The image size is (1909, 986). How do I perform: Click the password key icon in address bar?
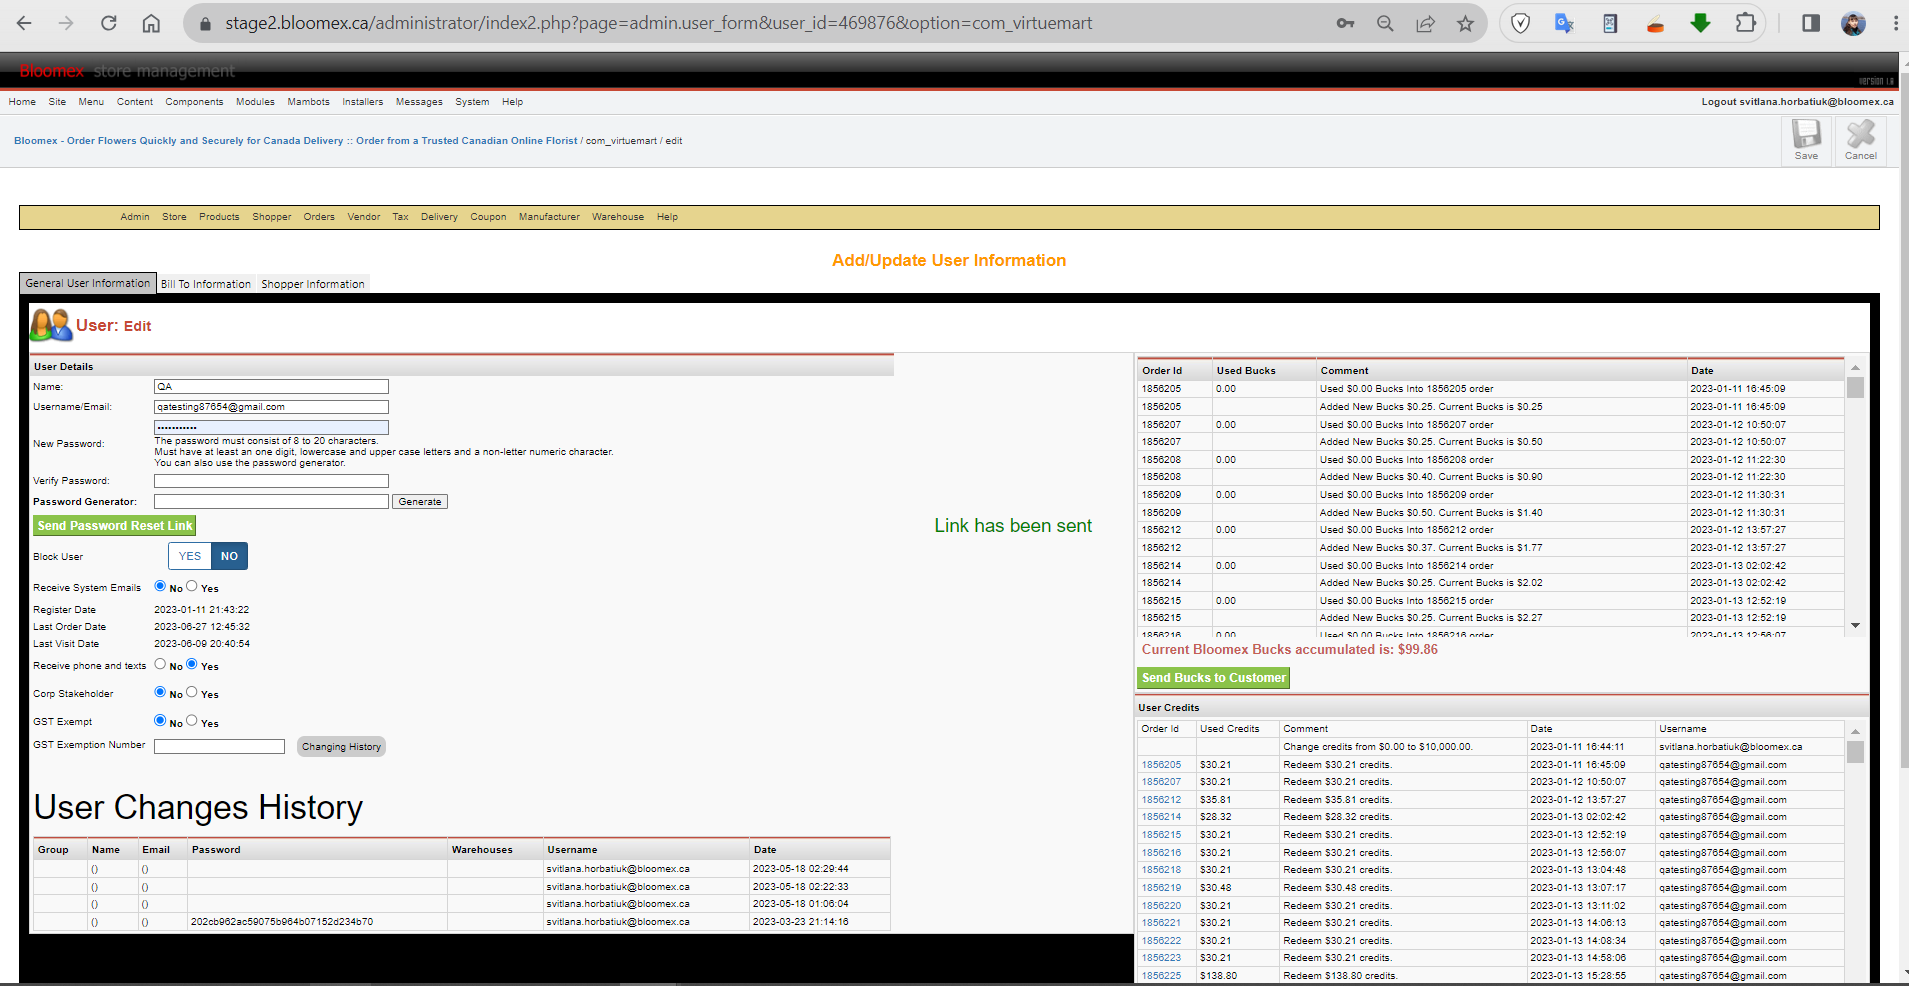click(1345, 23)
